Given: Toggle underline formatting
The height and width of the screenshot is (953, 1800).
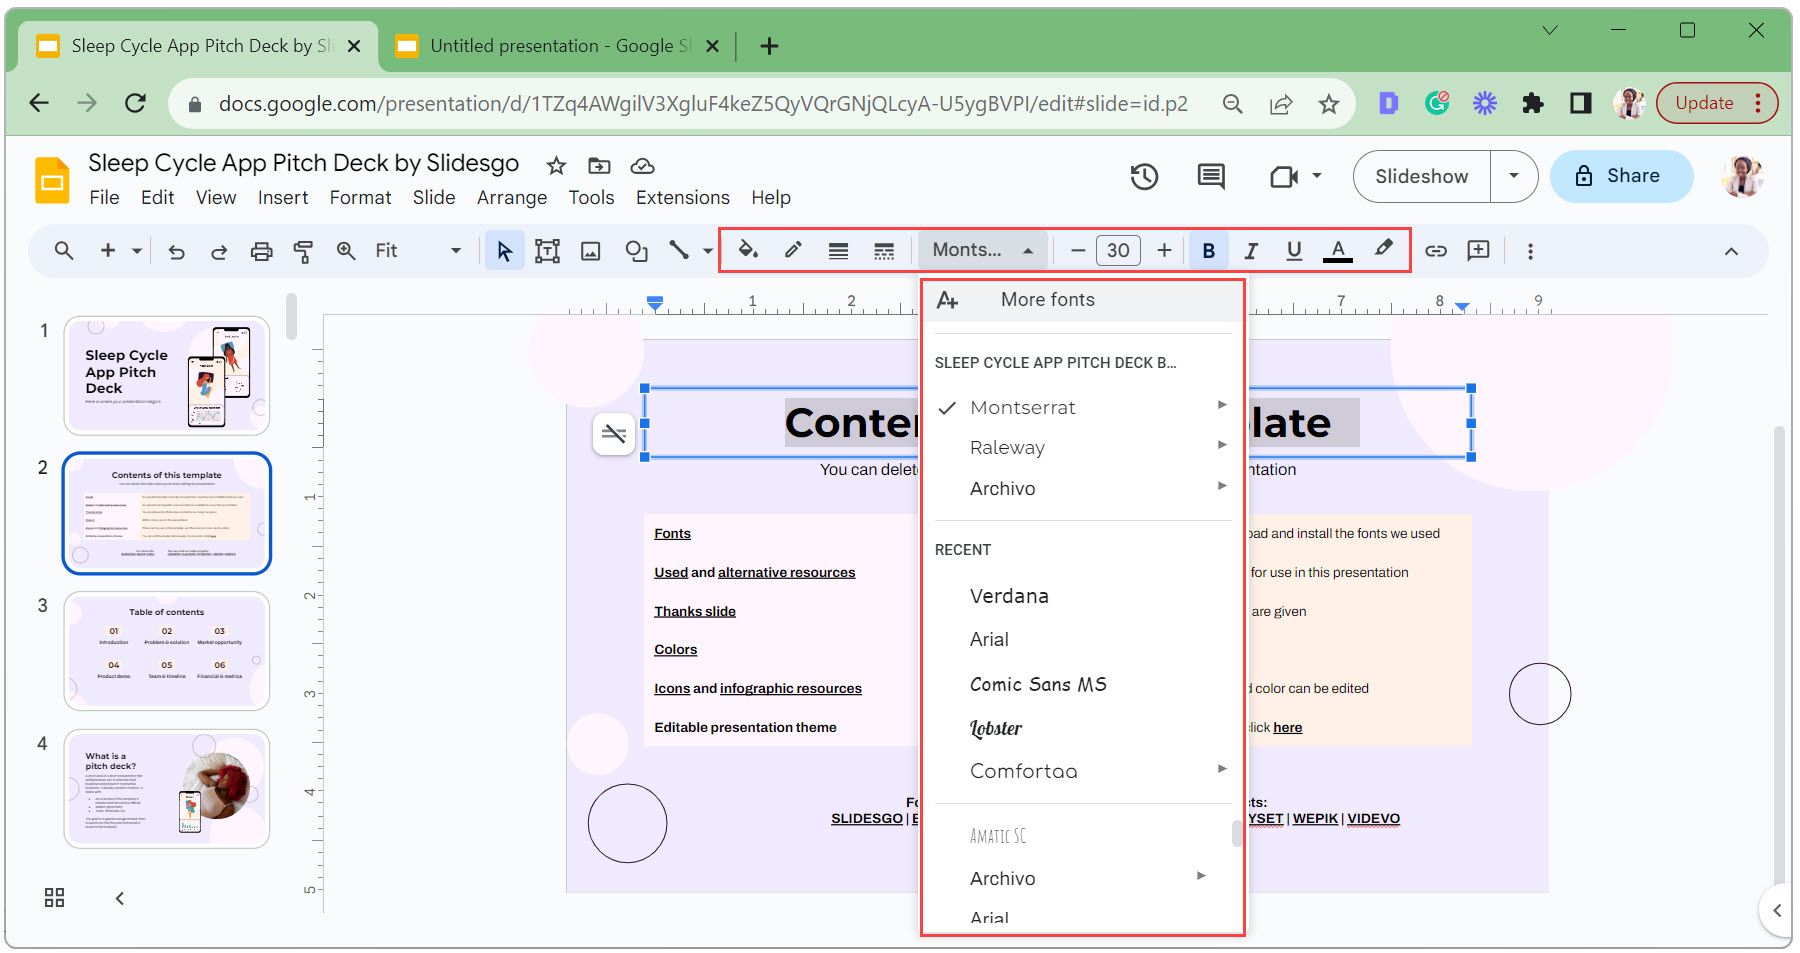Looking at the screenshot, I should 1294,251.
